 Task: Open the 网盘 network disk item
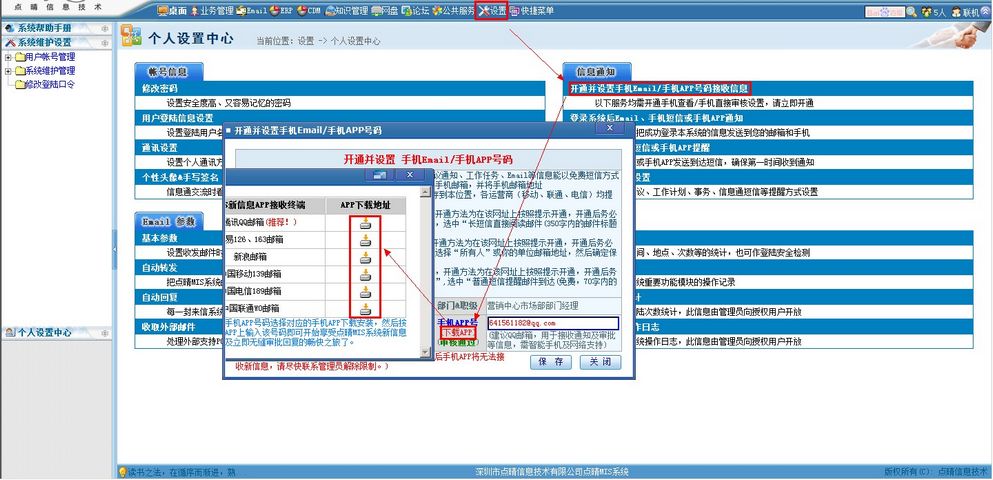(x=383, y=11)
